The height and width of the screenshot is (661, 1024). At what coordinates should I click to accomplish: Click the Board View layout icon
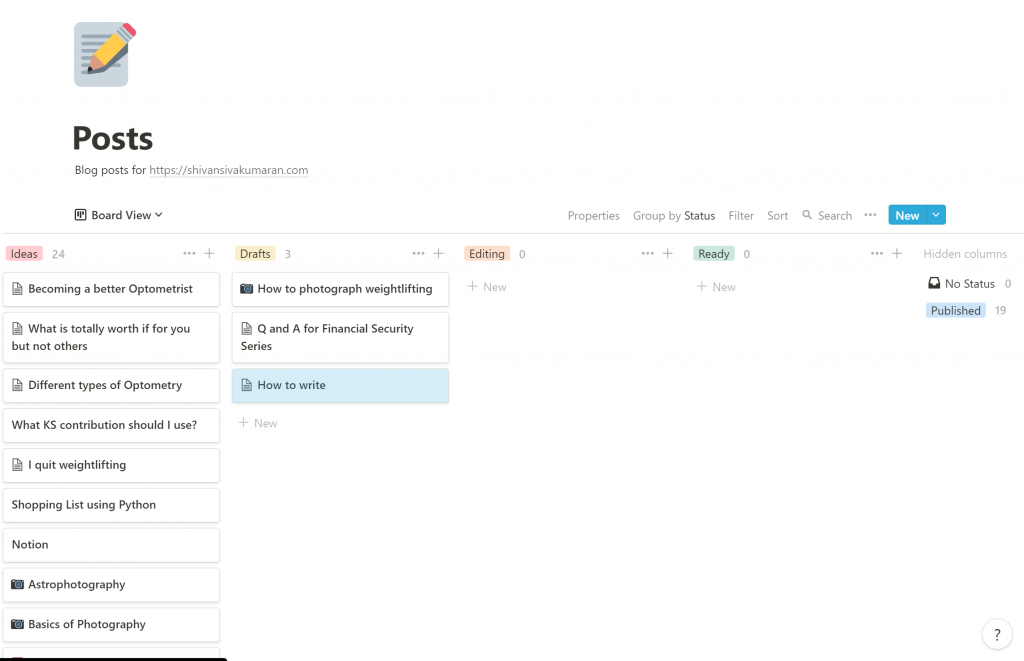pyautogui.click(x=78, y=214)
